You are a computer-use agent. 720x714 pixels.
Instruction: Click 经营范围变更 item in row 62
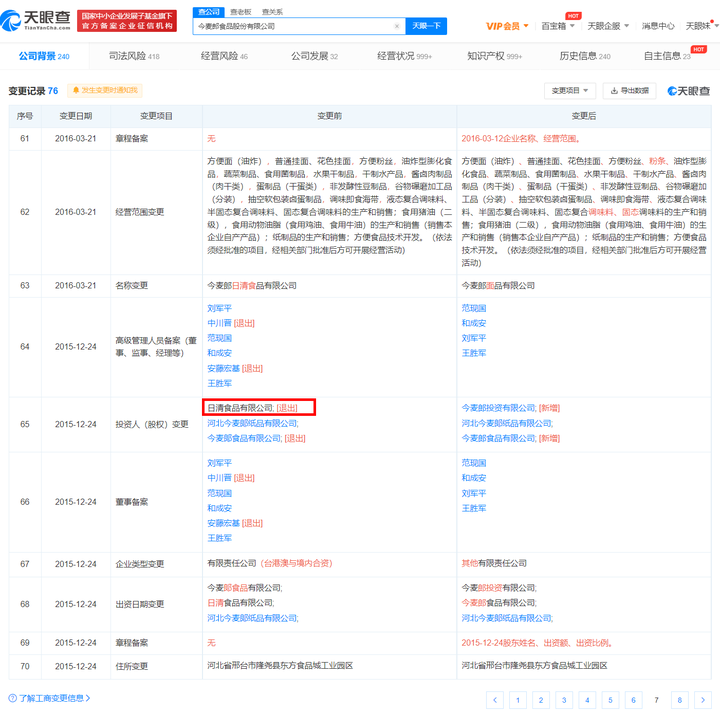click(x=140, y=212)
